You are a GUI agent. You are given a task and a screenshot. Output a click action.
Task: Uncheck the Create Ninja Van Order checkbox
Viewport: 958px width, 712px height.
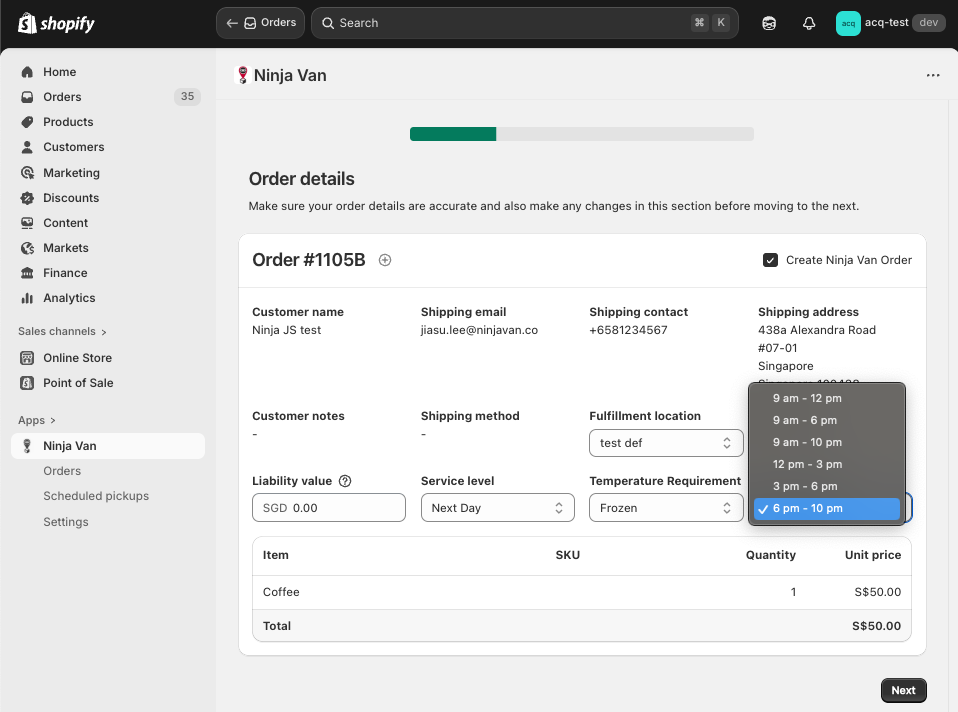(x=770, y=260)
